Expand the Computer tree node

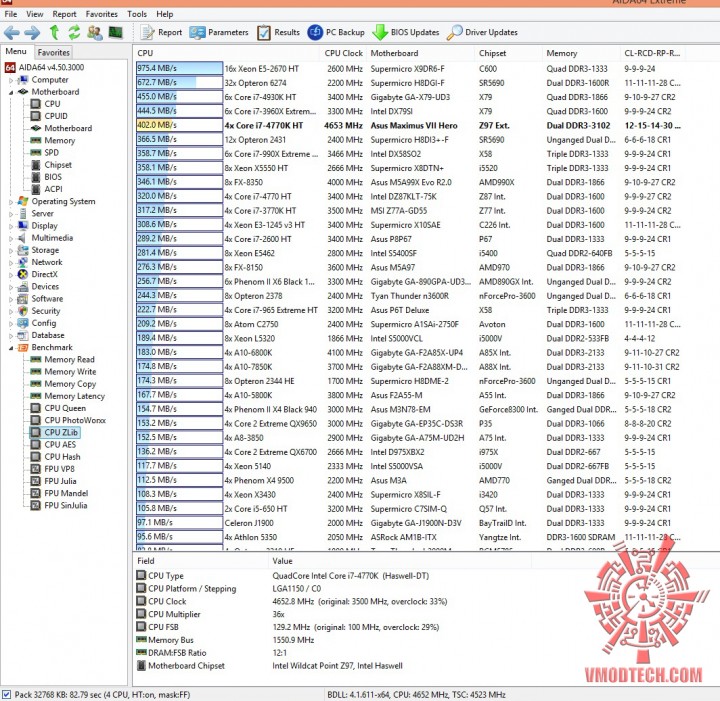click(11, 80)
